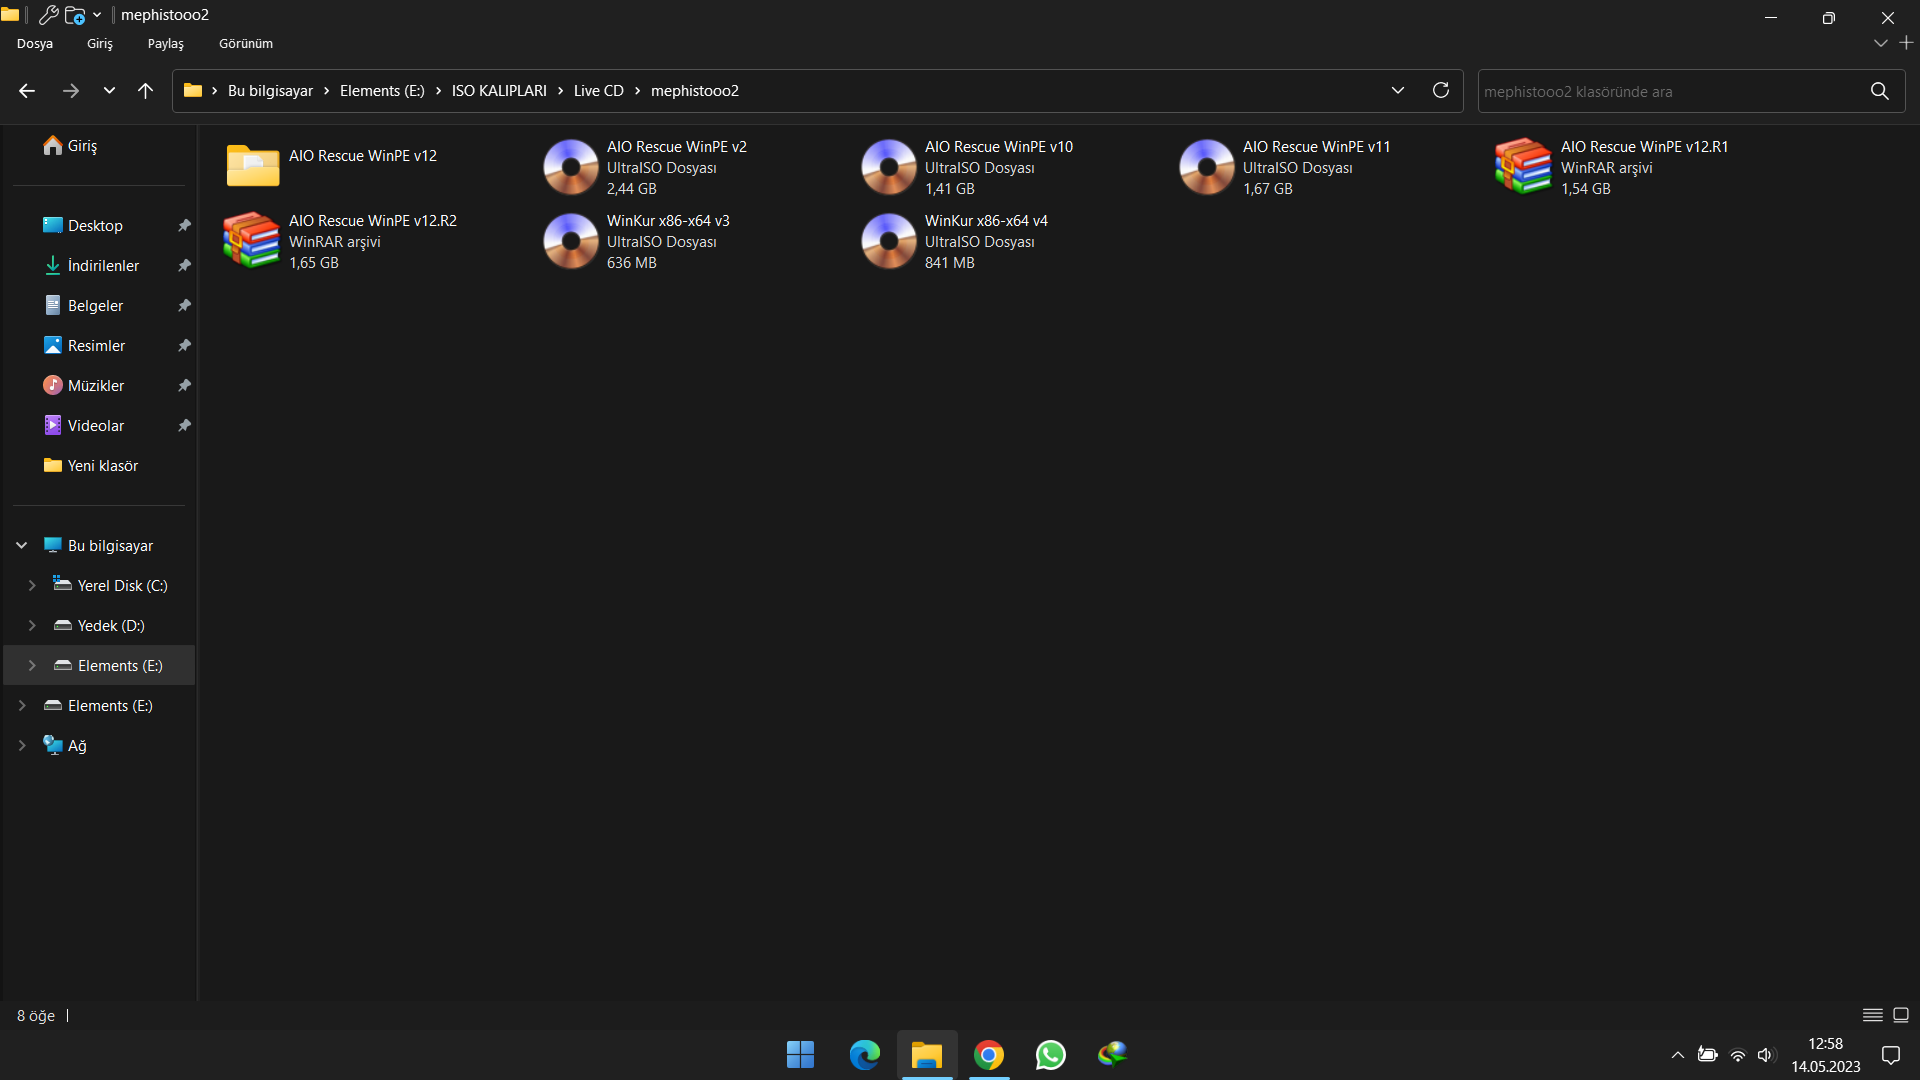Open Yeni klasör in sidebar
The image size is (1920, 1080).
click(x=91, y=466)
